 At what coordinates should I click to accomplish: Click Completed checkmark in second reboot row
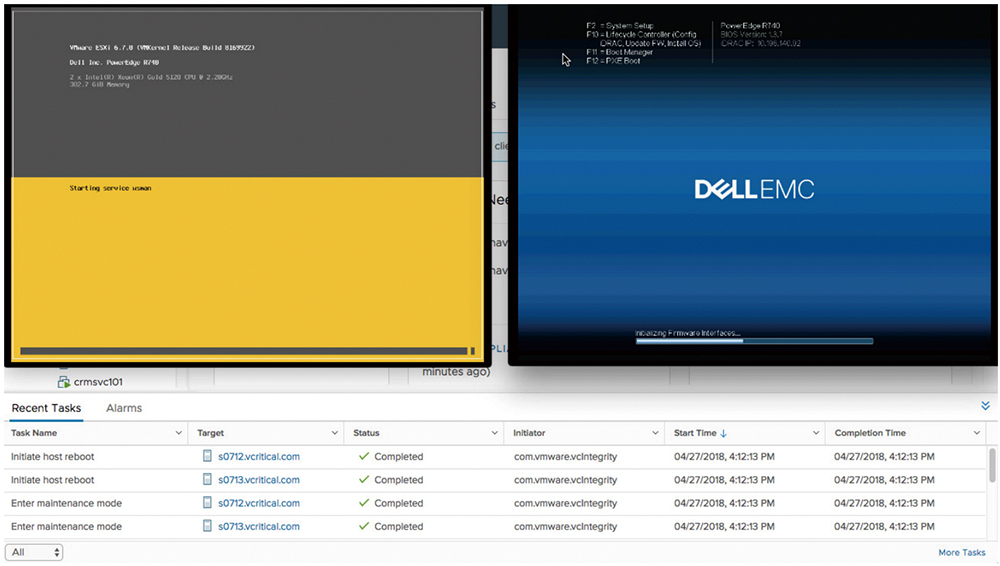pos(364,479)
